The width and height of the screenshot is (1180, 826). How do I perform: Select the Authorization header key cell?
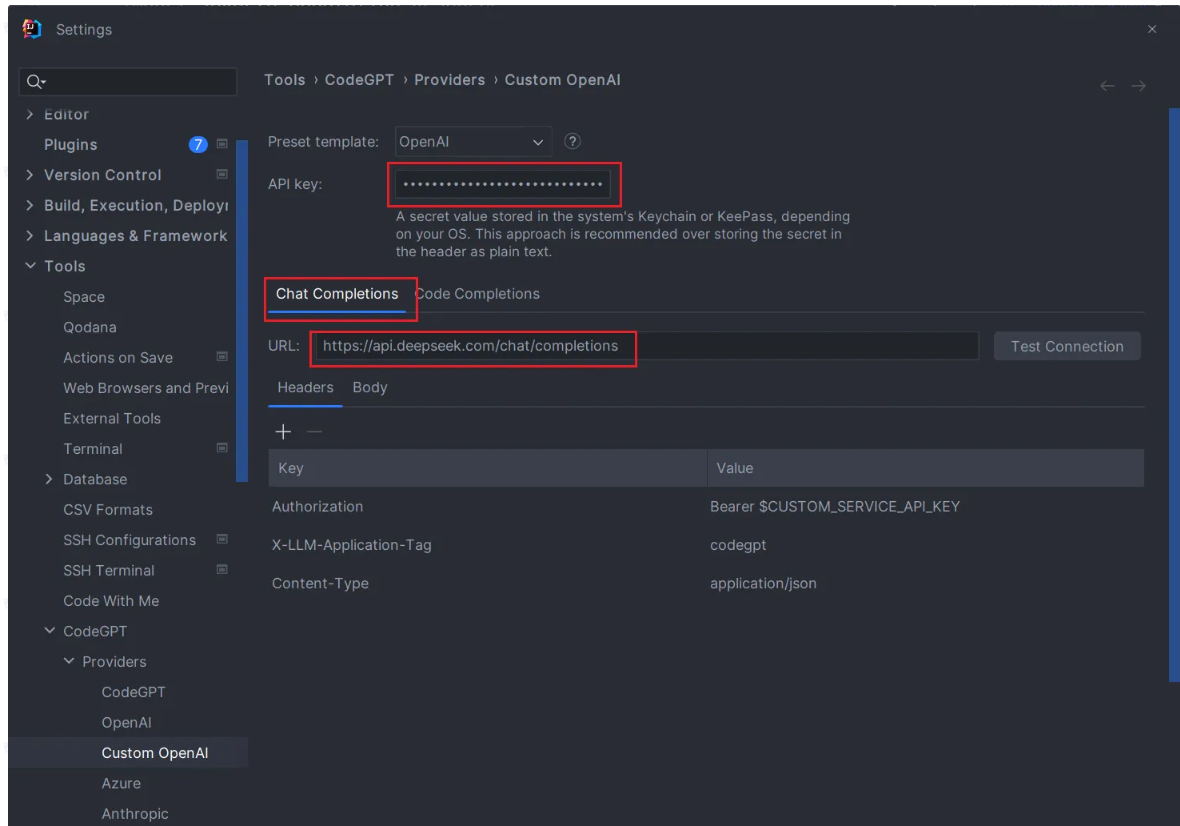[x=318, y=506]
